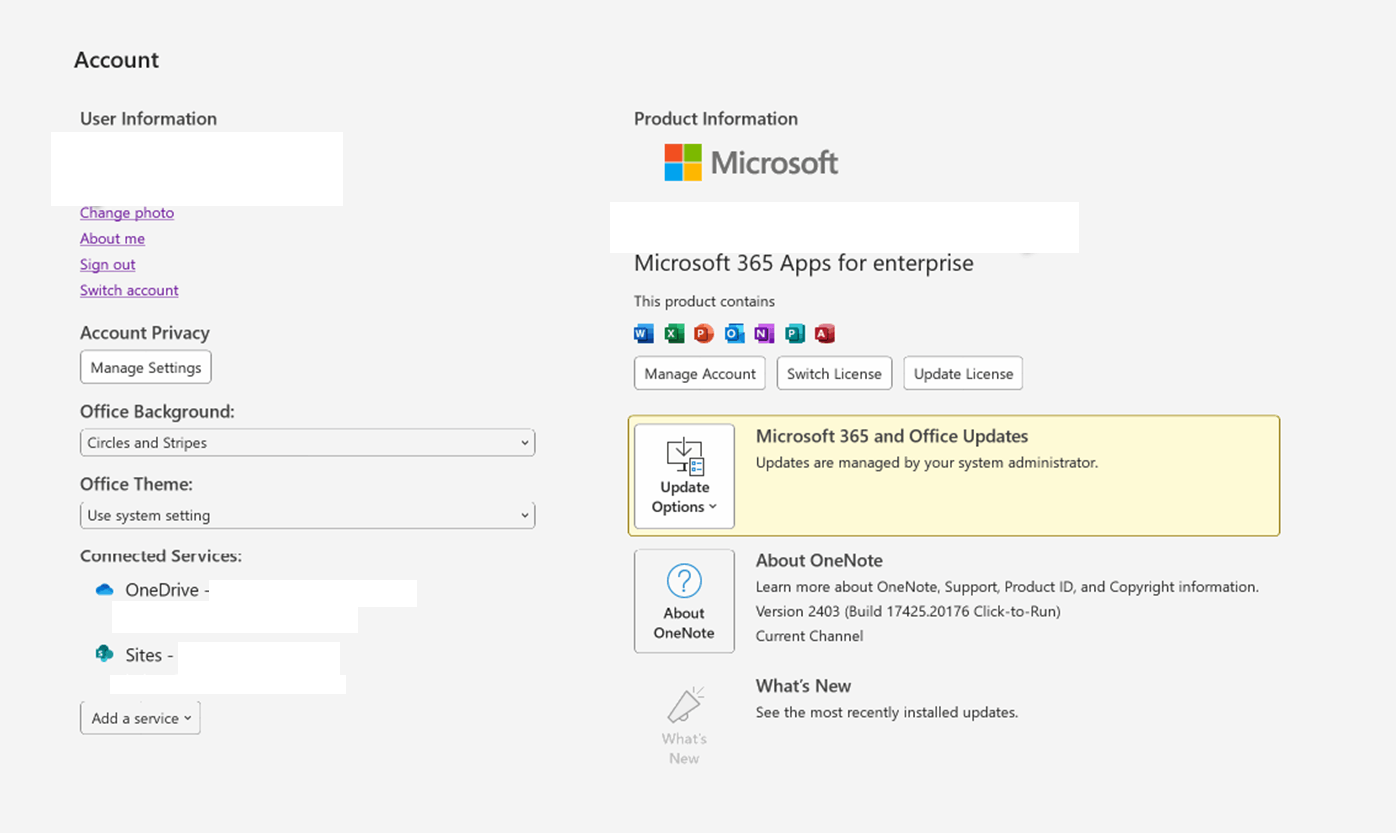Click the Switch account link
The width and height of the screenshot is (1396, 833).
(129, 290)
